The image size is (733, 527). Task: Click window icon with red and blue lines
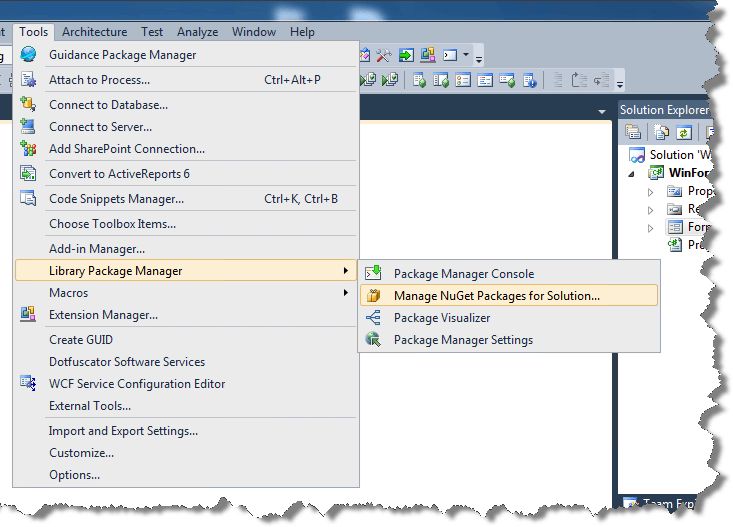click(485, 80)
